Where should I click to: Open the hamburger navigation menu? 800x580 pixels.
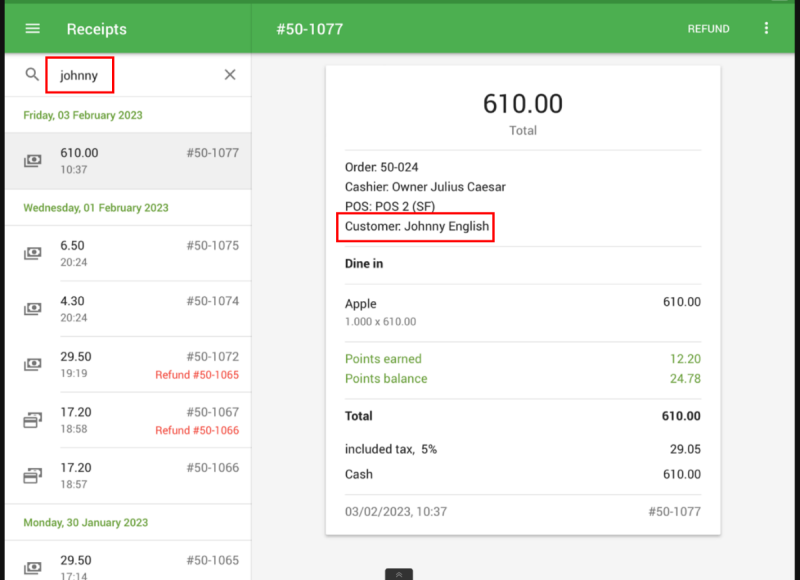click(33, 28)
